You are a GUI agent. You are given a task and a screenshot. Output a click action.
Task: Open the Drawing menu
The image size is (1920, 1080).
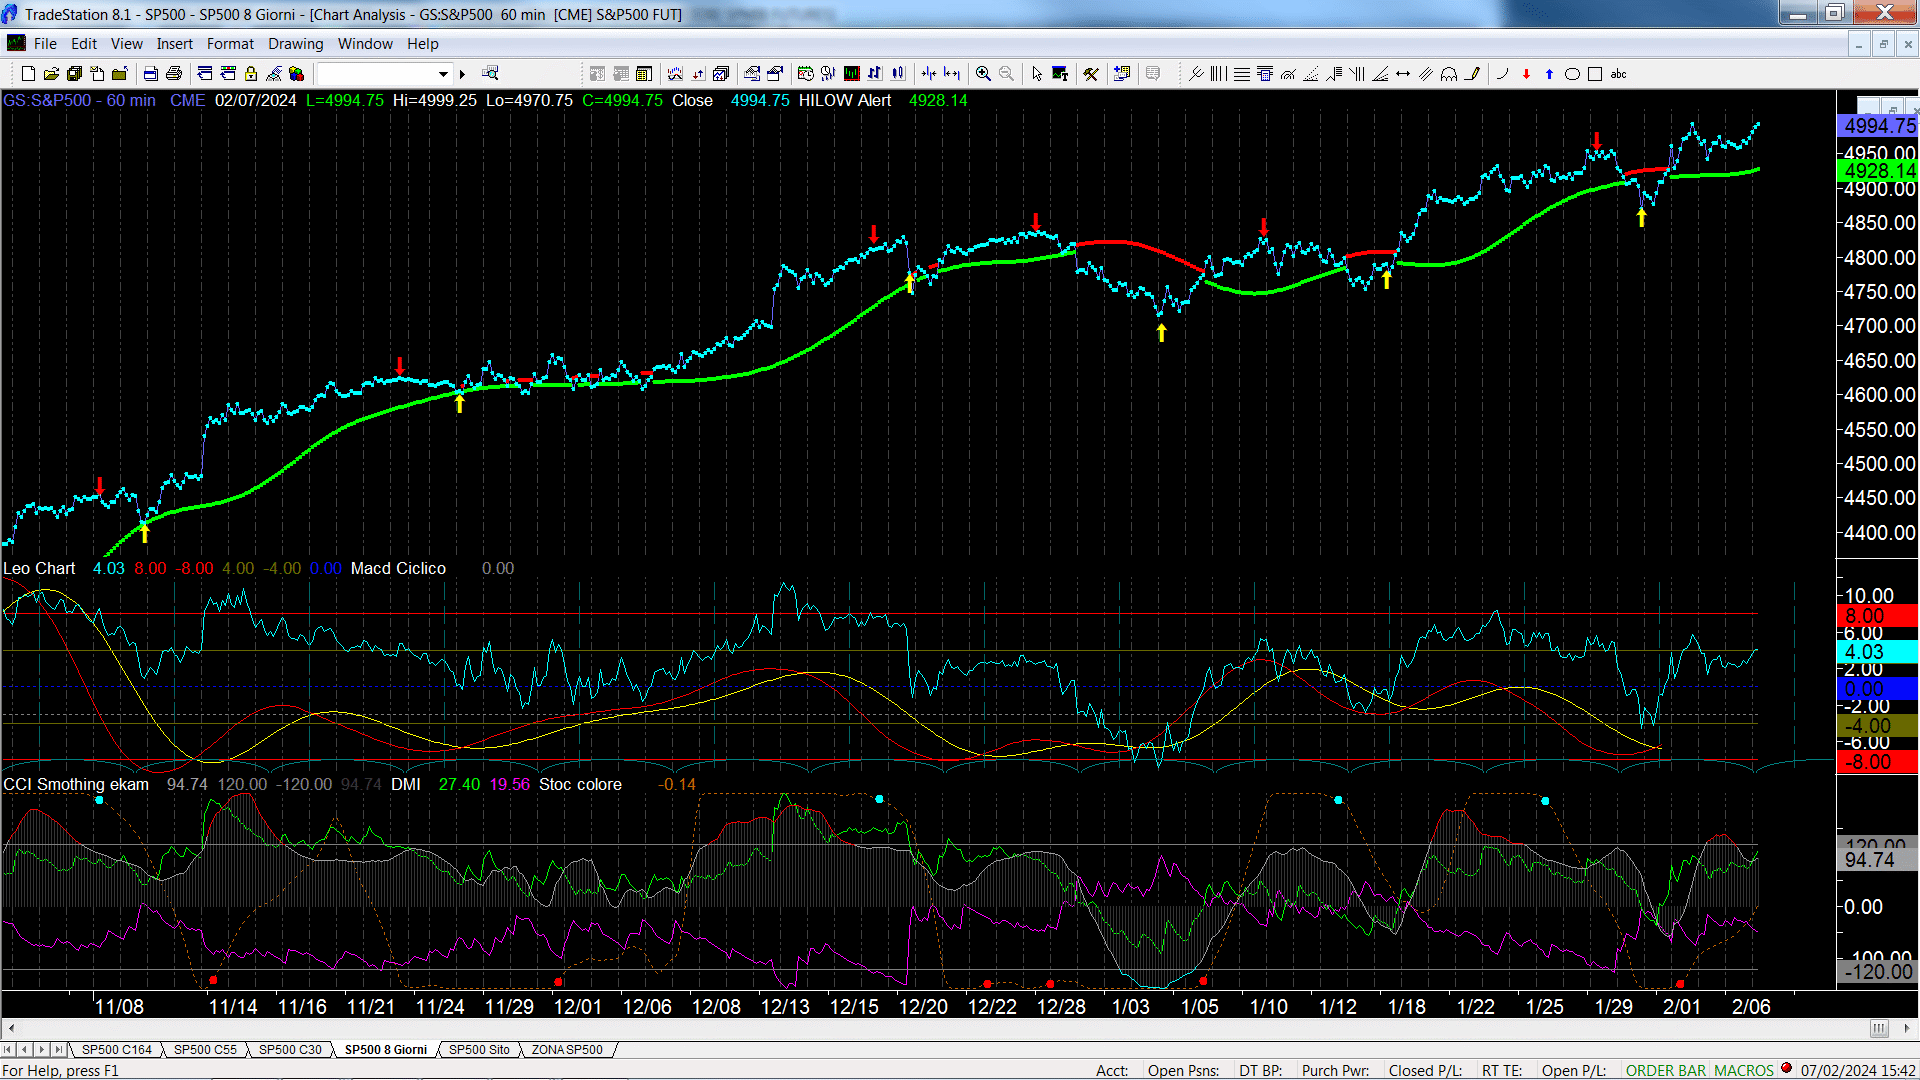pos(296,44)
